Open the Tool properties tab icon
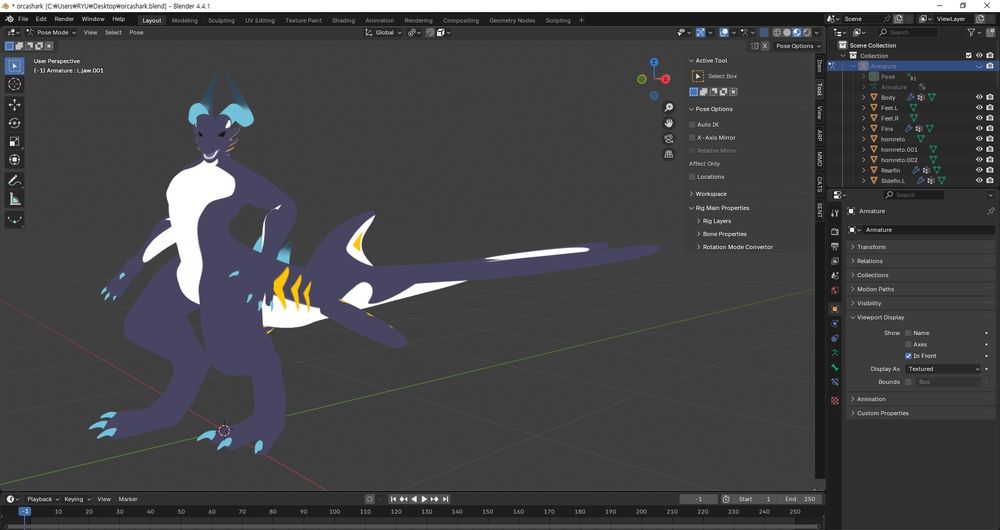This screenshot has height=530, width=1000. 835,213
